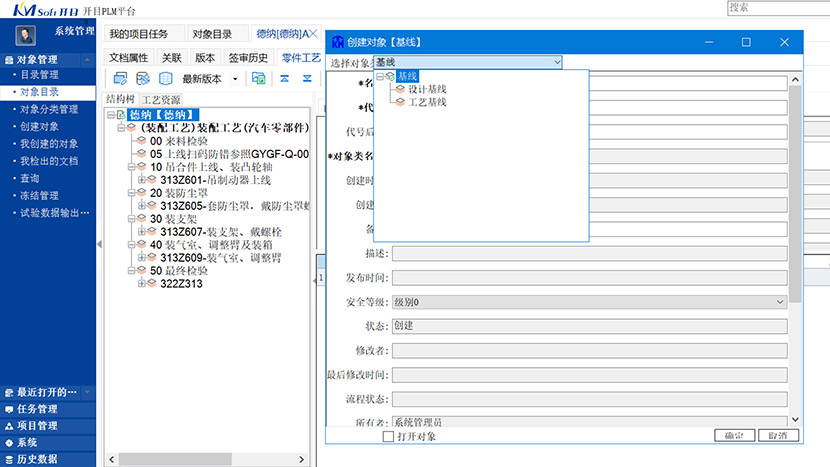
Task: Click the 描述 input field
Action: coord(589,254)
